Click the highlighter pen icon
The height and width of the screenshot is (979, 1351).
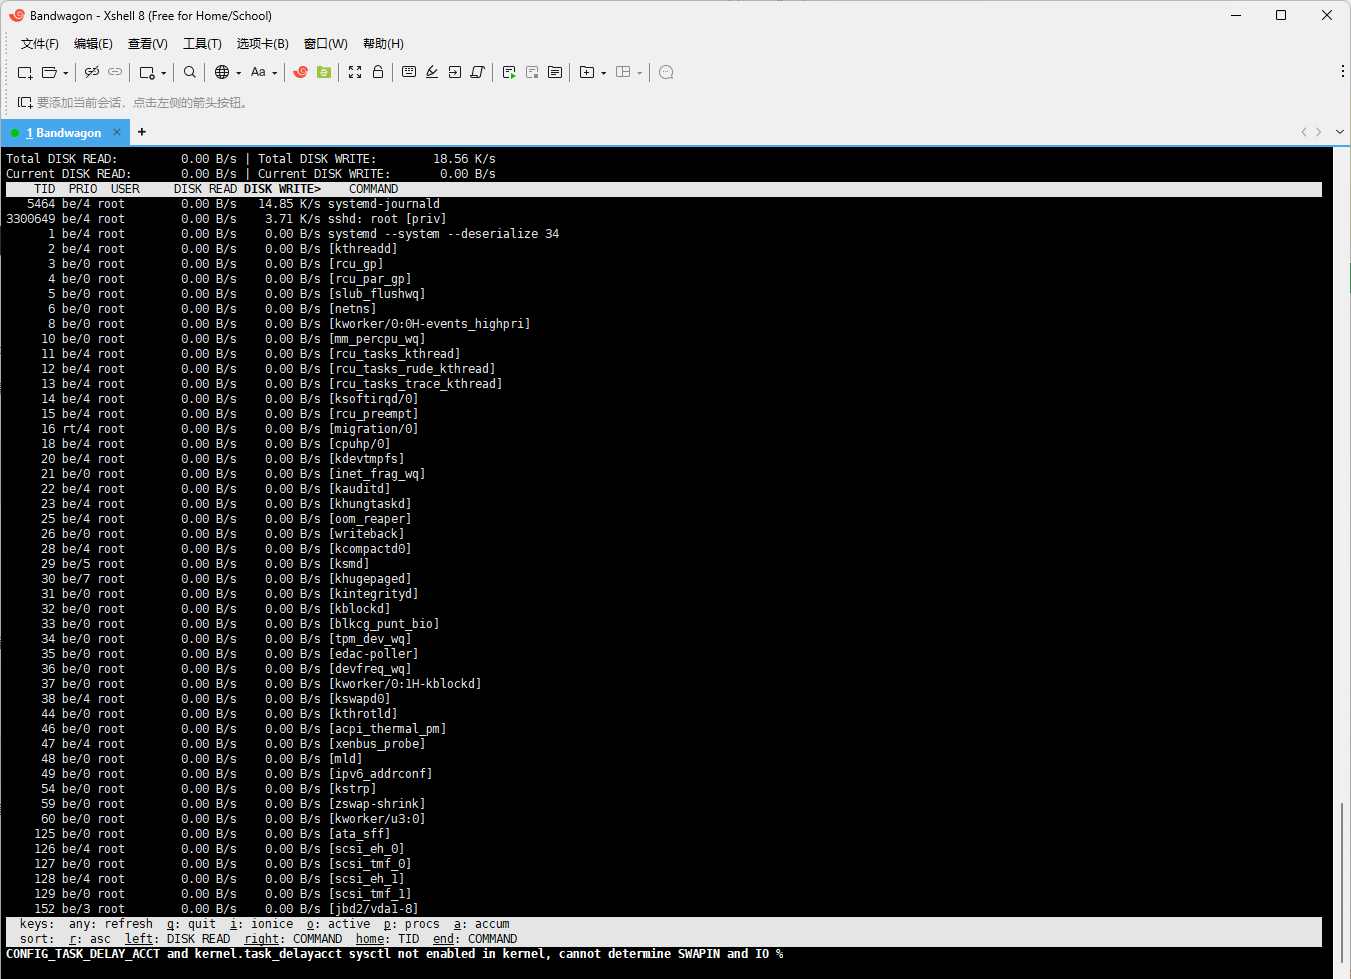pyautogui.click(x=432, y=72)
